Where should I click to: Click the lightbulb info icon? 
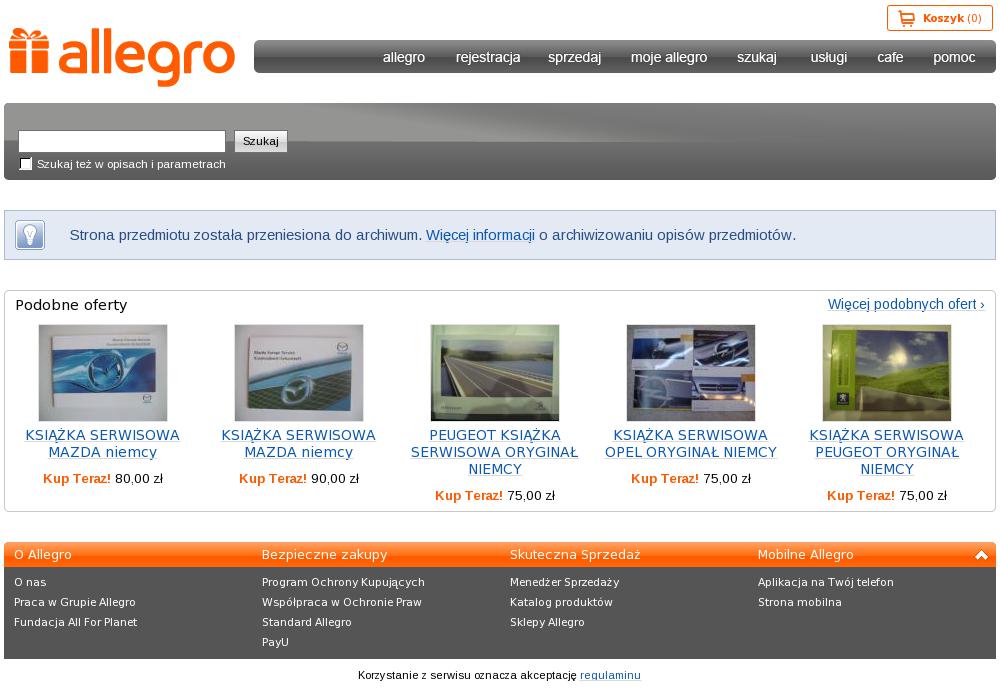coord(30,235)
